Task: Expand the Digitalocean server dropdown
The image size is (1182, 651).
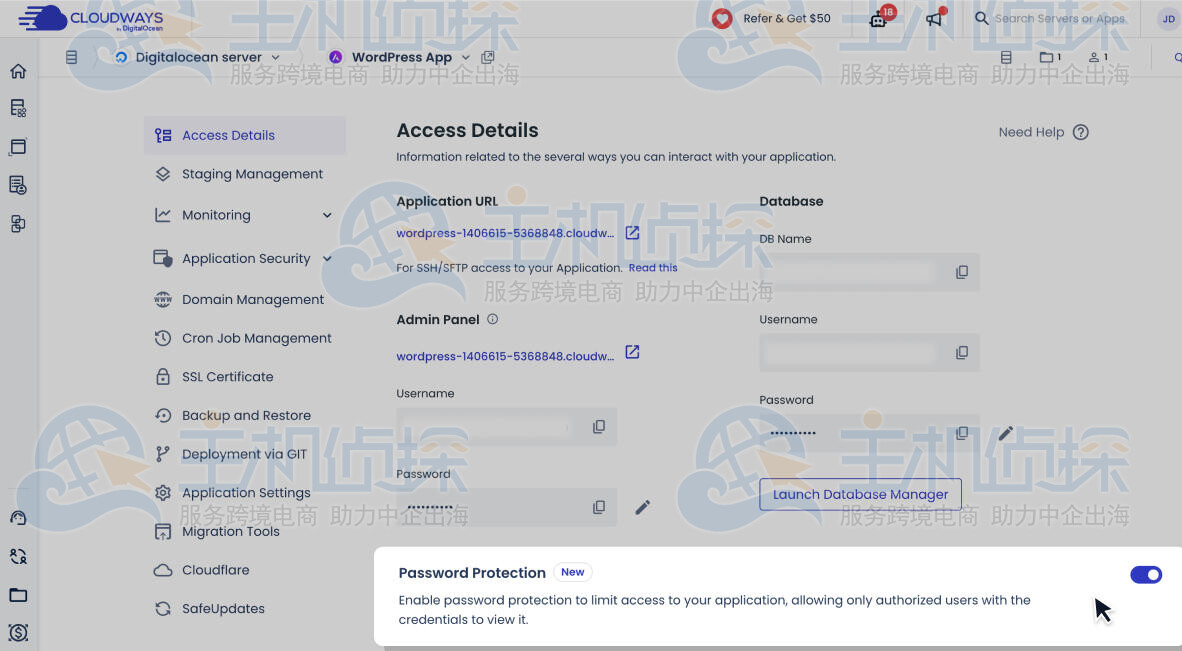Action: coord(275,57)
